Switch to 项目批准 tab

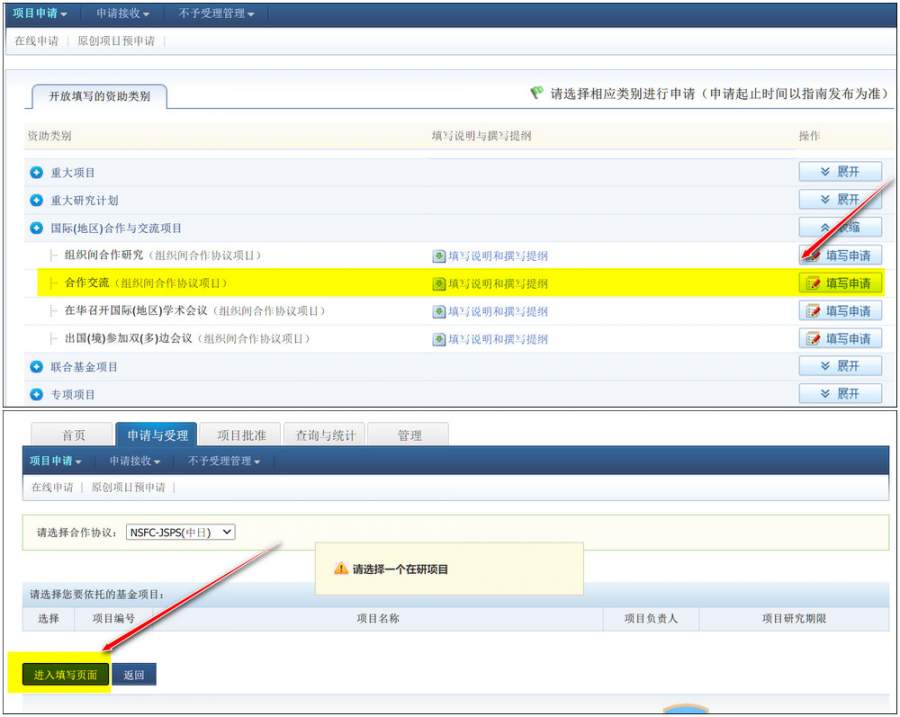click(241, 435)
